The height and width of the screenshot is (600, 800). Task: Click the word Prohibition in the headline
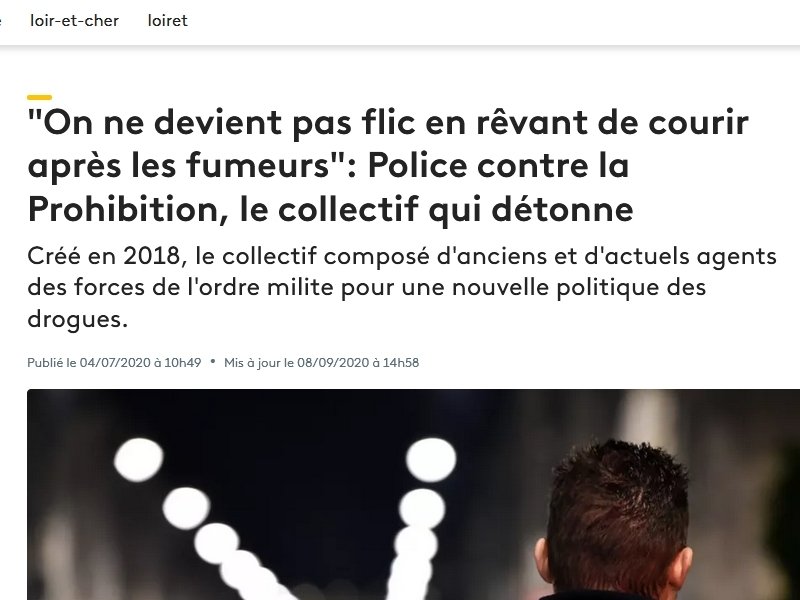coord(123,209)
